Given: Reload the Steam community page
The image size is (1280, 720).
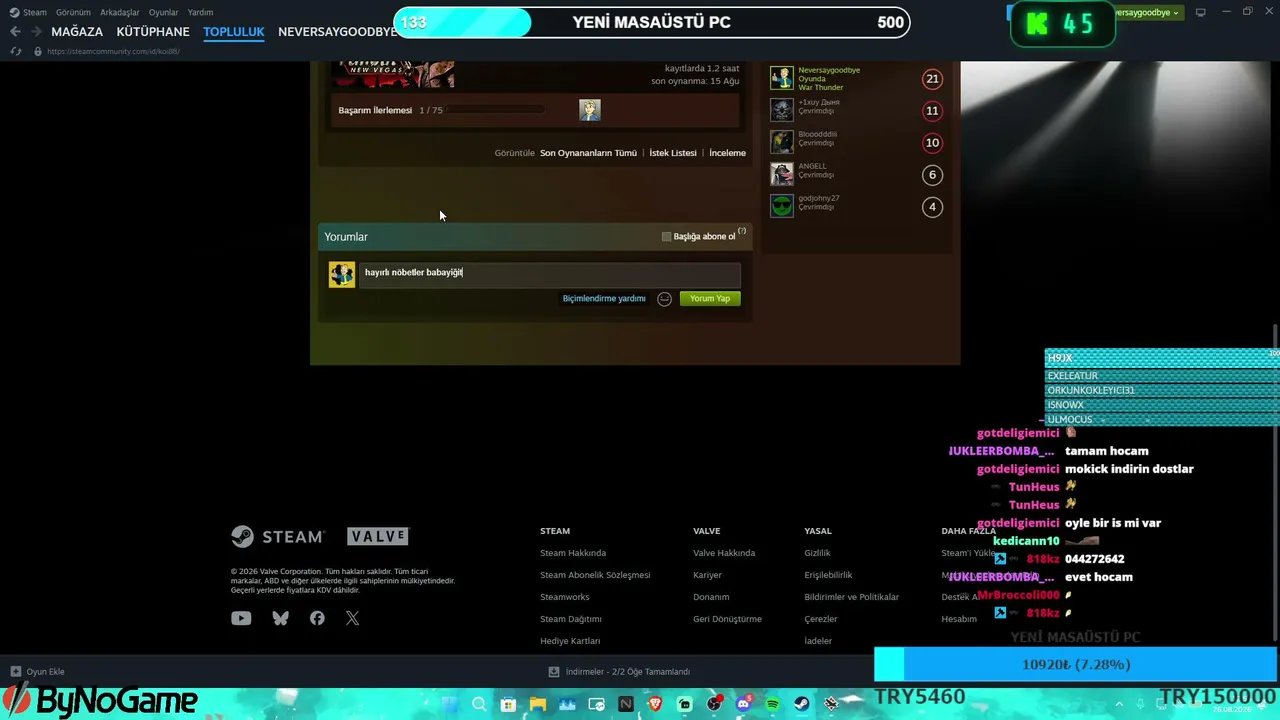Looking at the screenshot, I should (x=16, y=51).
